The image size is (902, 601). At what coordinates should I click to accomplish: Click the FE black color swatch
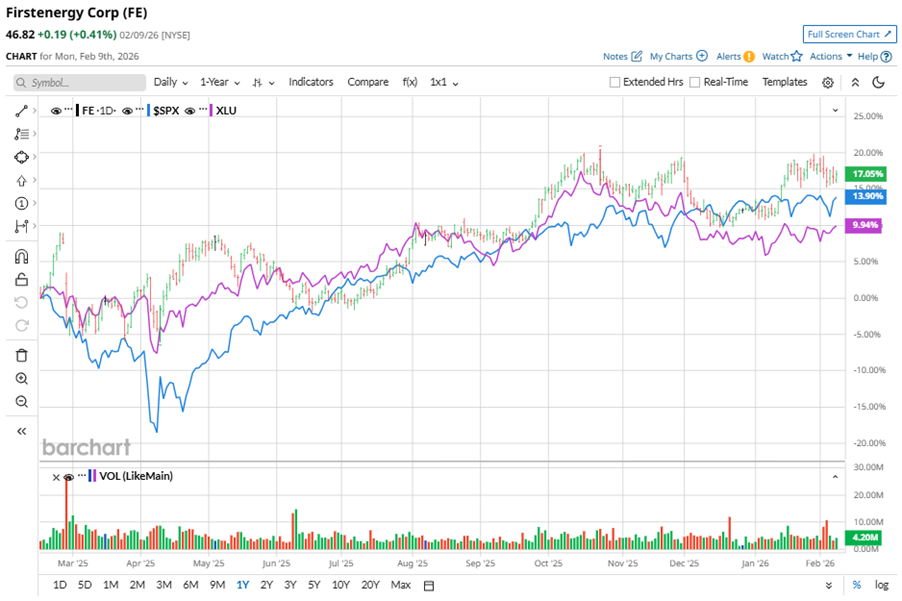77,110
